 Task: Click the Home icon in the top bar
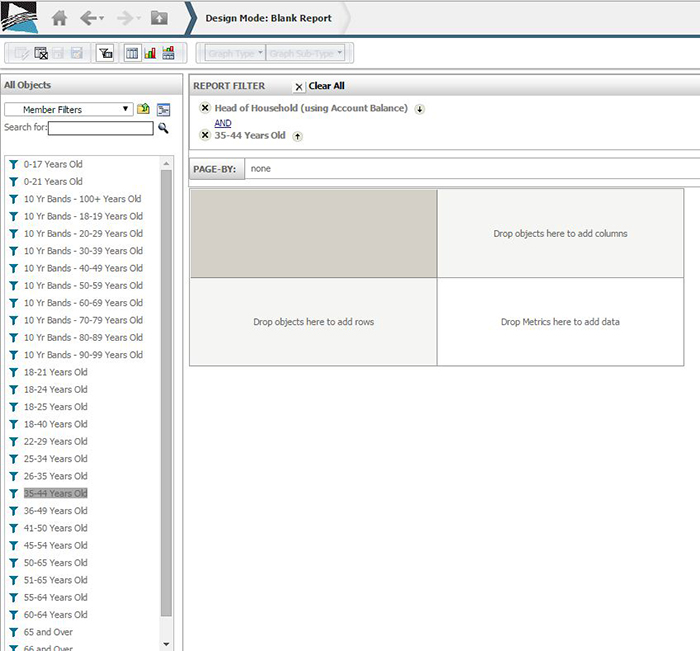point(60,18)
